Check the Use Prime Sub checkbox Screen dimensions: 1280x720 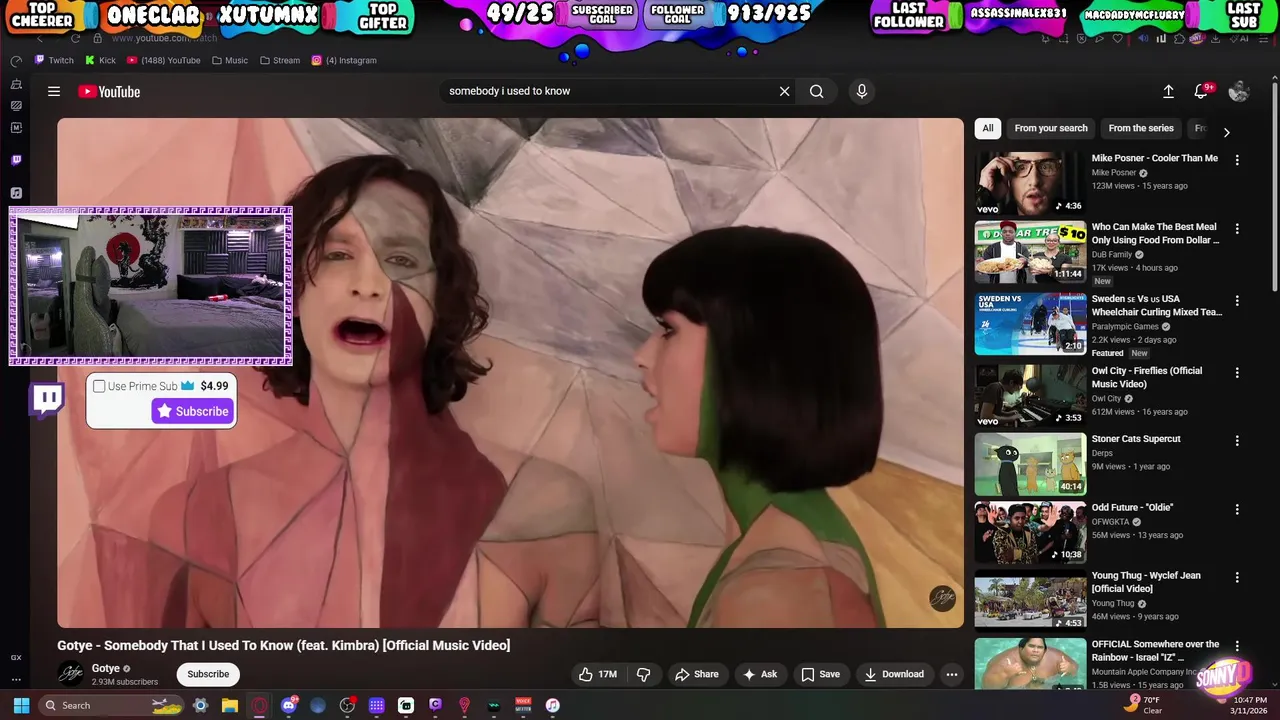(99, 386)
